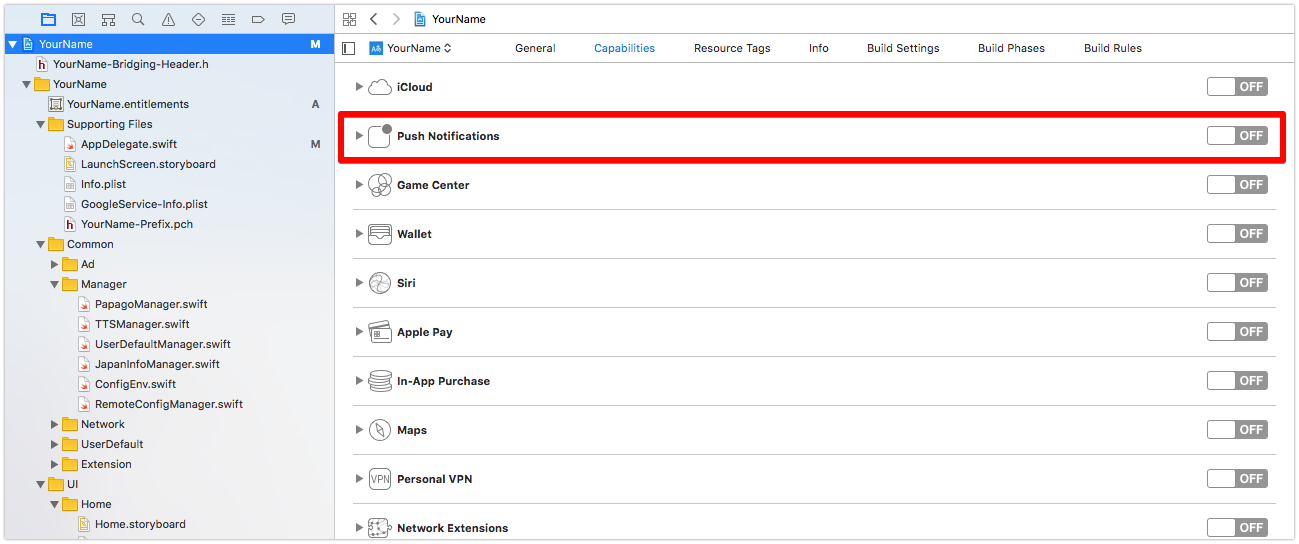Switch on the Wallet capability
This screenshot has width=1299, height=544.
(1237, 234)
